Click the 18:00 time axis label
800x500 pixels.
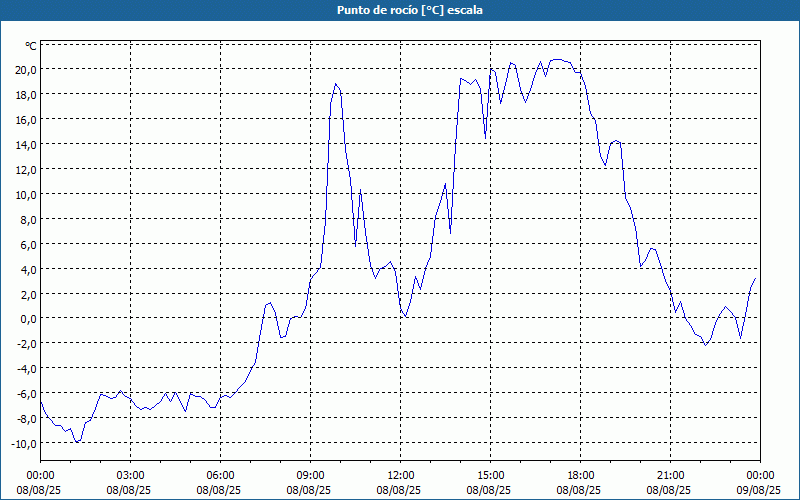tap(580, 475)
